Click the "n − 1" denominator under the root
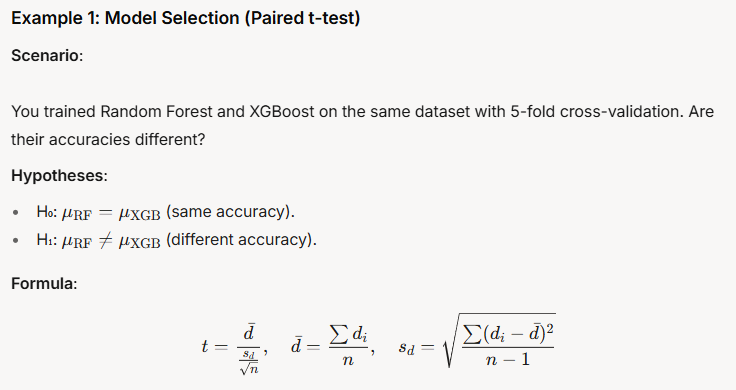 (508, 359)
